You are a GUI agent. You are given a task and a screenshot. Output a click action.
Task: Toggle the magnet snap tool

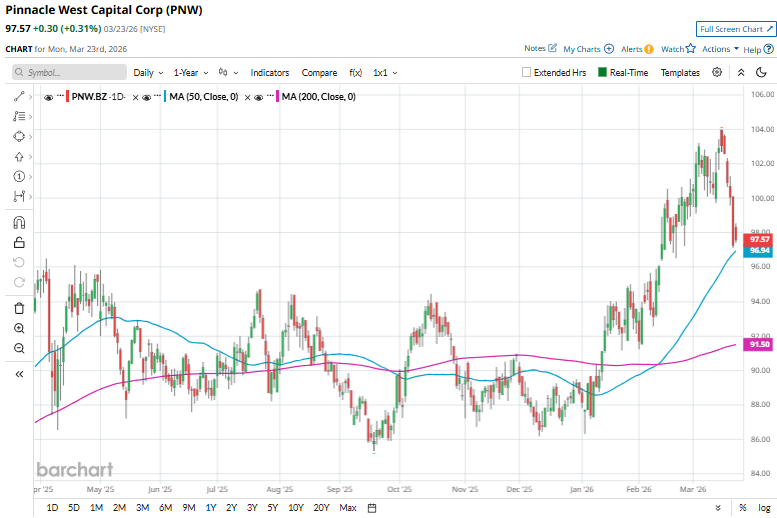[x=19, y=223]
